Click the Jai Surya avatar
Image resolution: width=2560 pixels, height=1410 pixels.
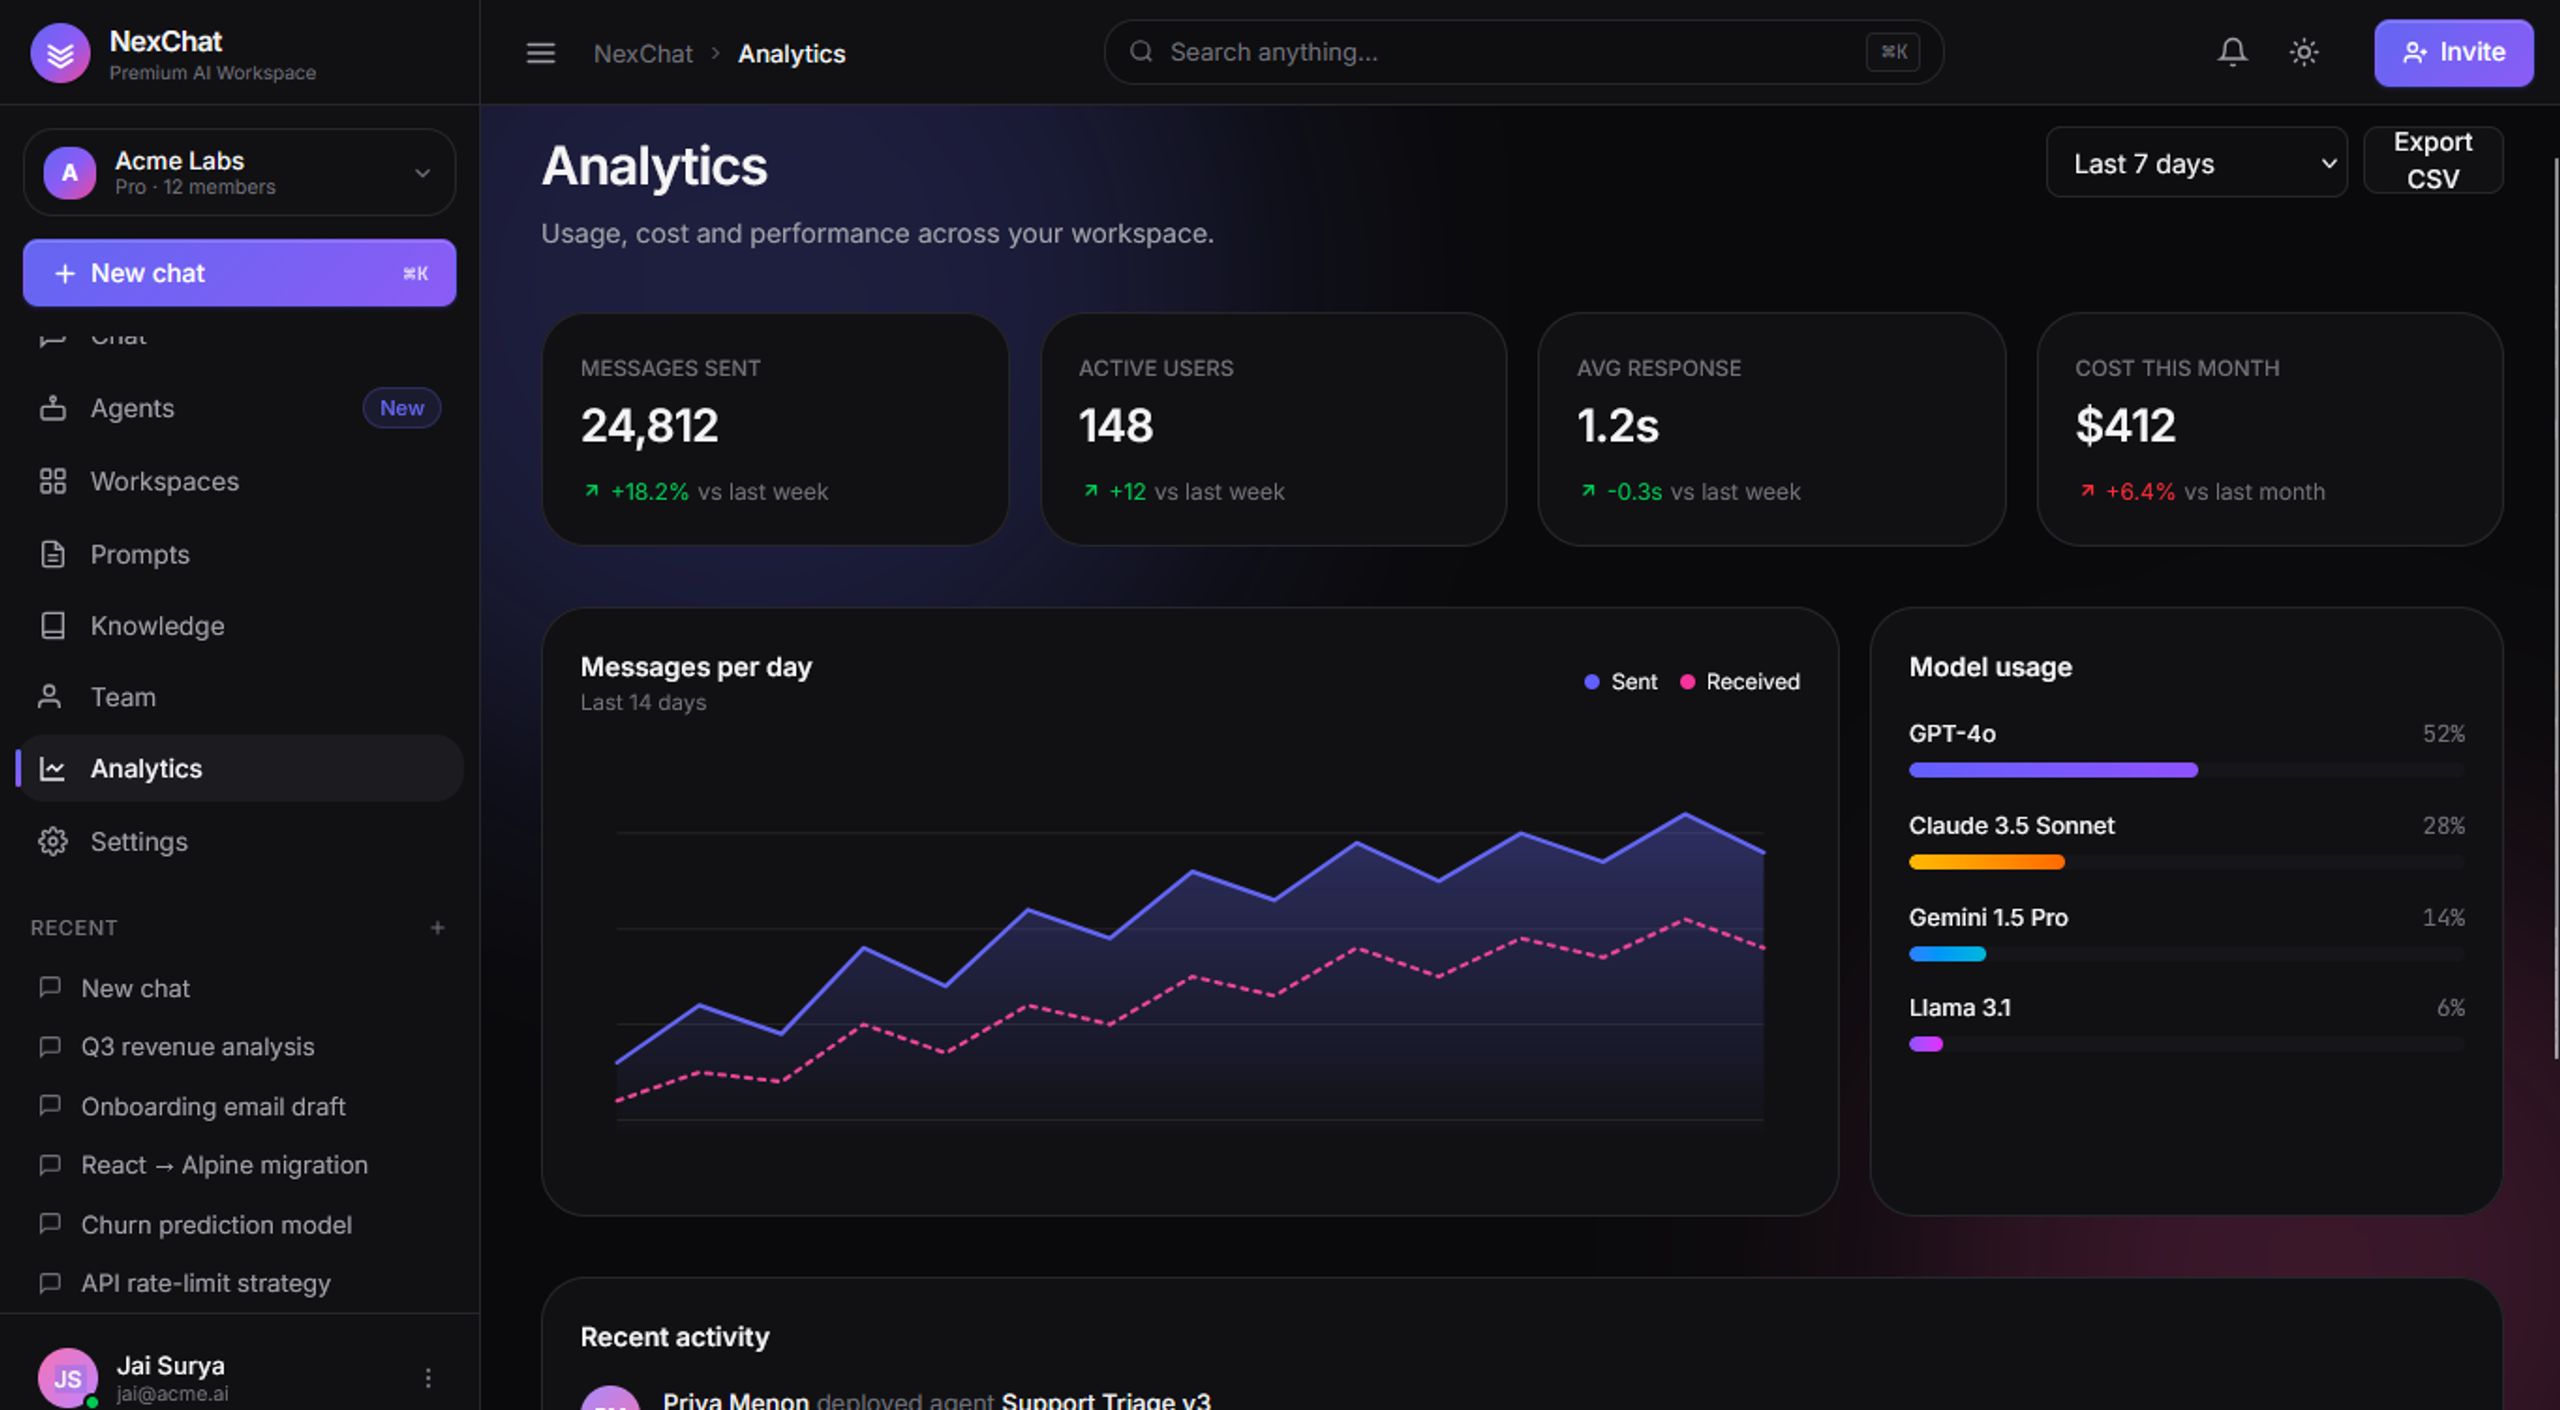coord(68,1378)
